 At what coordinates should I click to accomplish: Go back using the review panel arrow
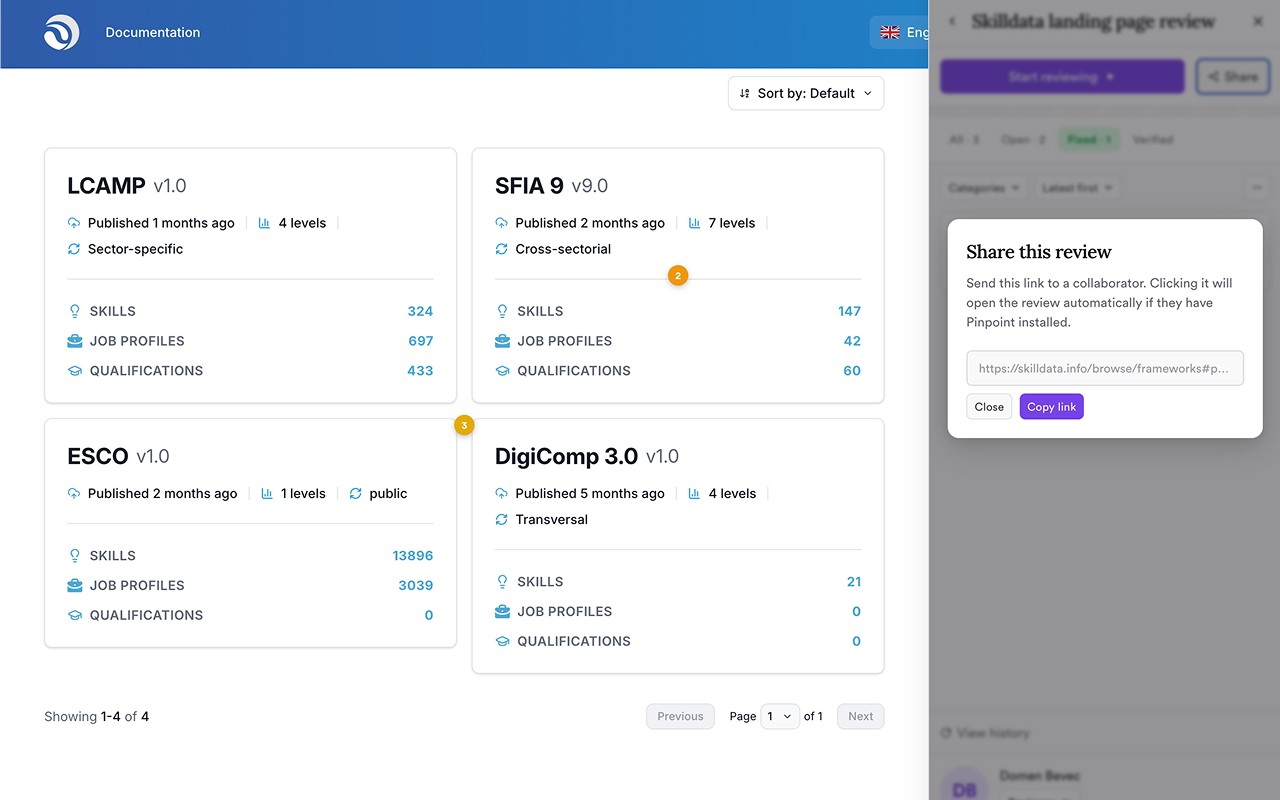(952, 21)
